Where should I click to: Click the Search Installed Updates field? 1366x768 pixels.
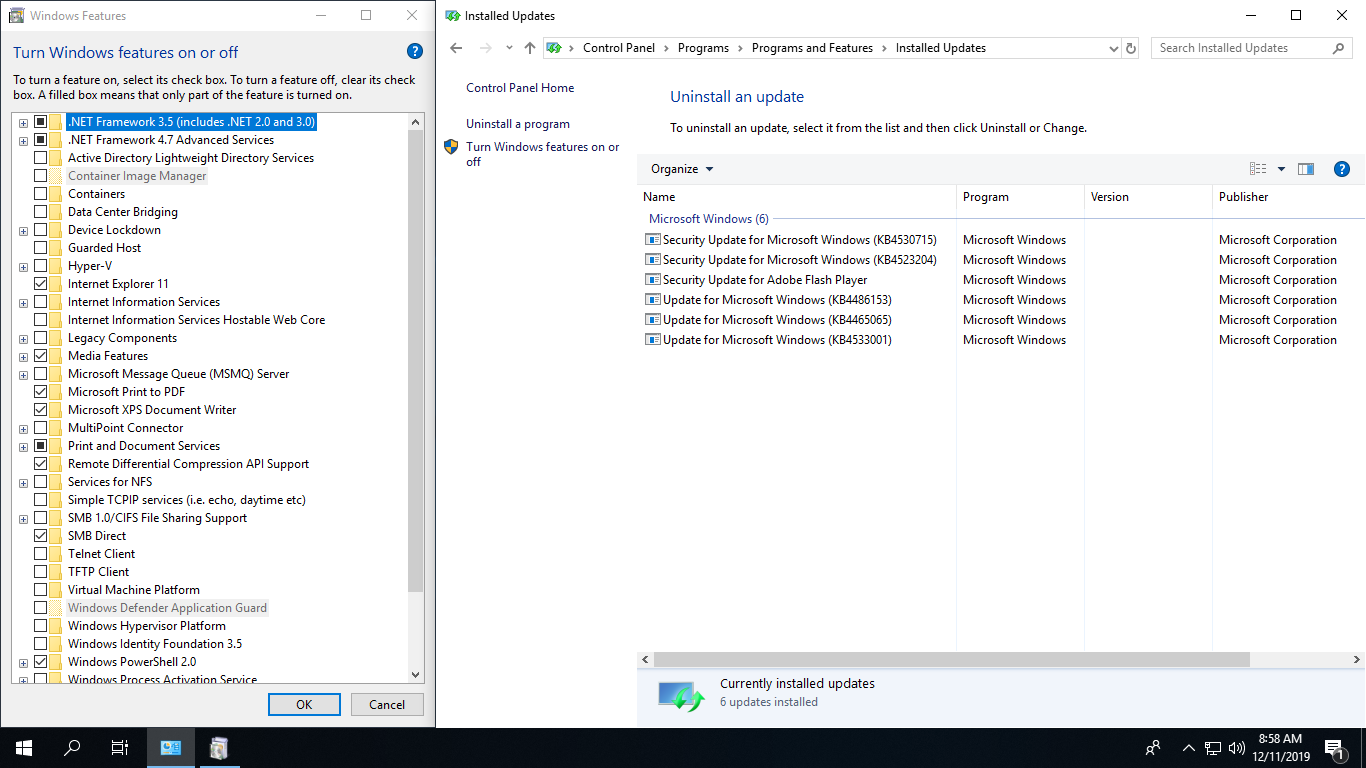(1240, 48)
